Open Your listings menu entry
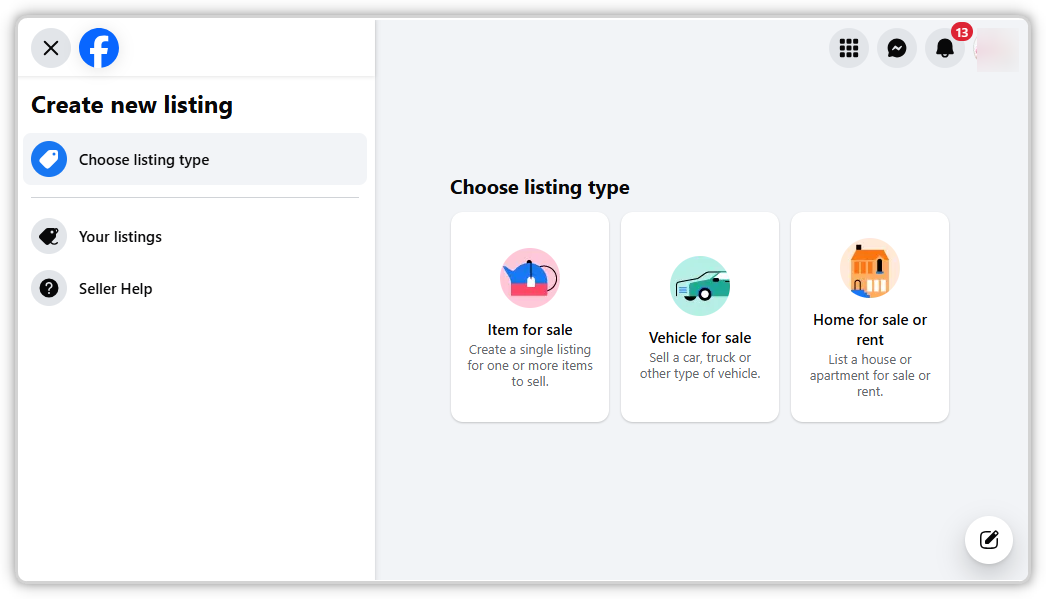Image resolution: width=1046 pixels, height=599 pixels. (120, 237)
